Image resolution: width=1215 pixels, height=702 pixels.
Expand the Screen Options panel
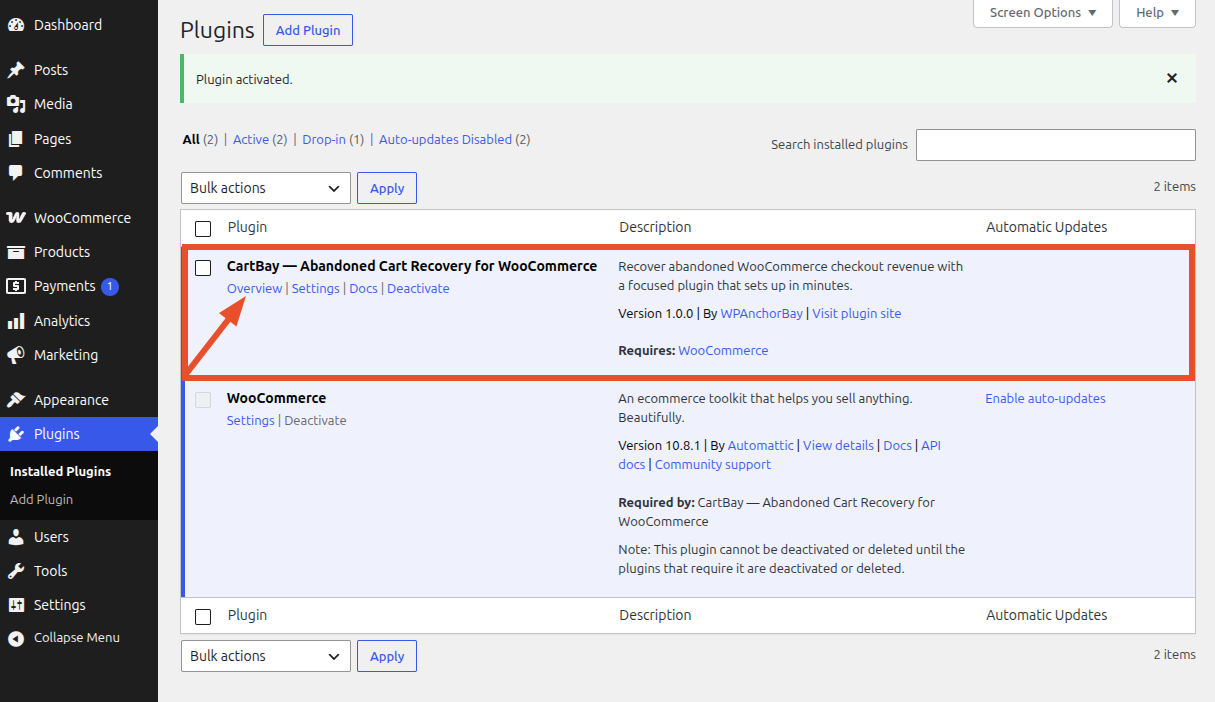click(x=1043, y=13)
